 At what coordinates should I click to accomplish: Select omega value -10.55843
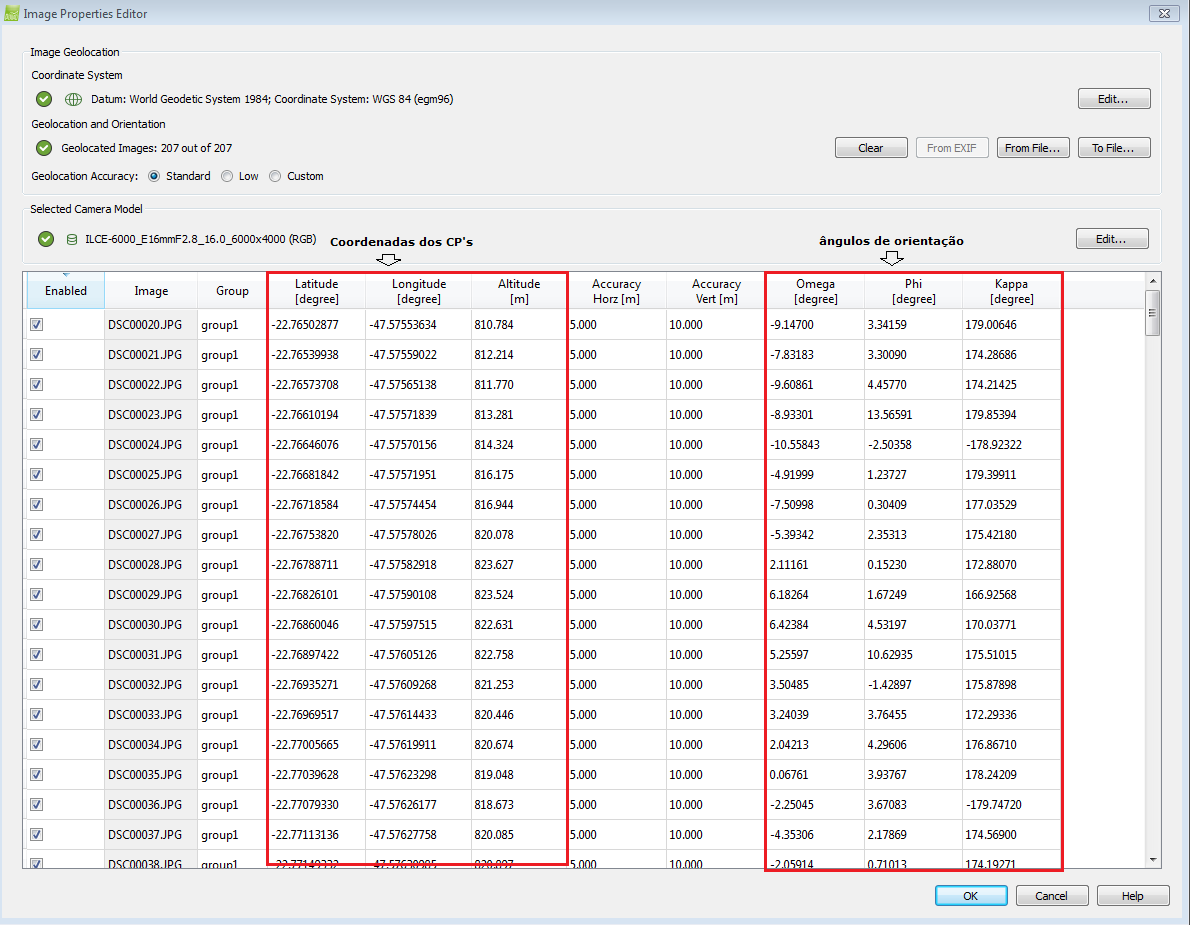pos(816,445)
